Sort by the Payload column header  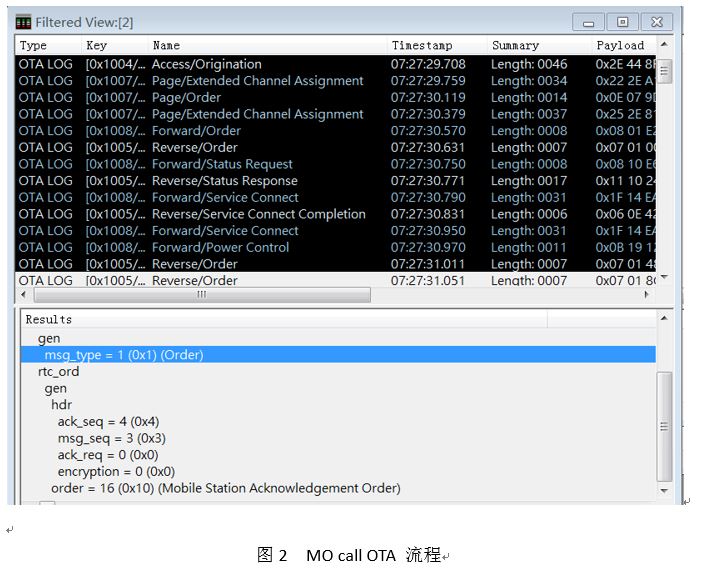point(624,45)
